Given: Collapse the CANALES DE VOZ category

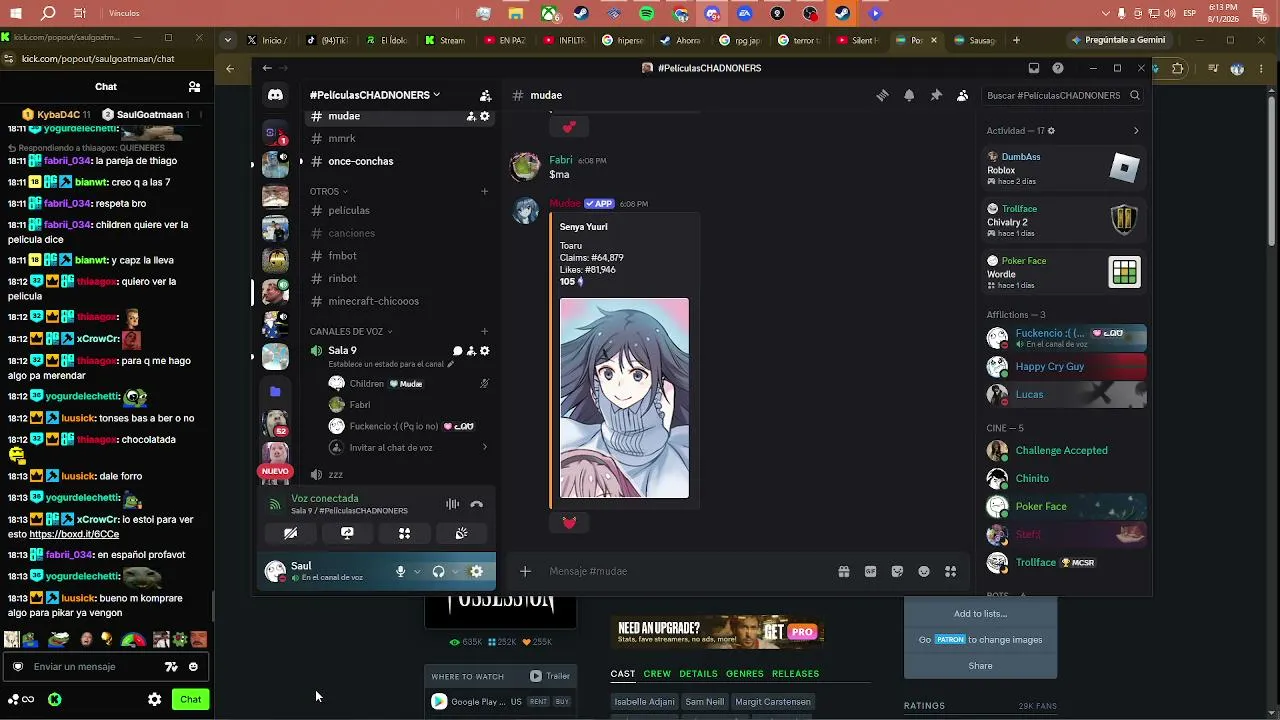Looking at the screenshot, I should click(x=351, y=331).
